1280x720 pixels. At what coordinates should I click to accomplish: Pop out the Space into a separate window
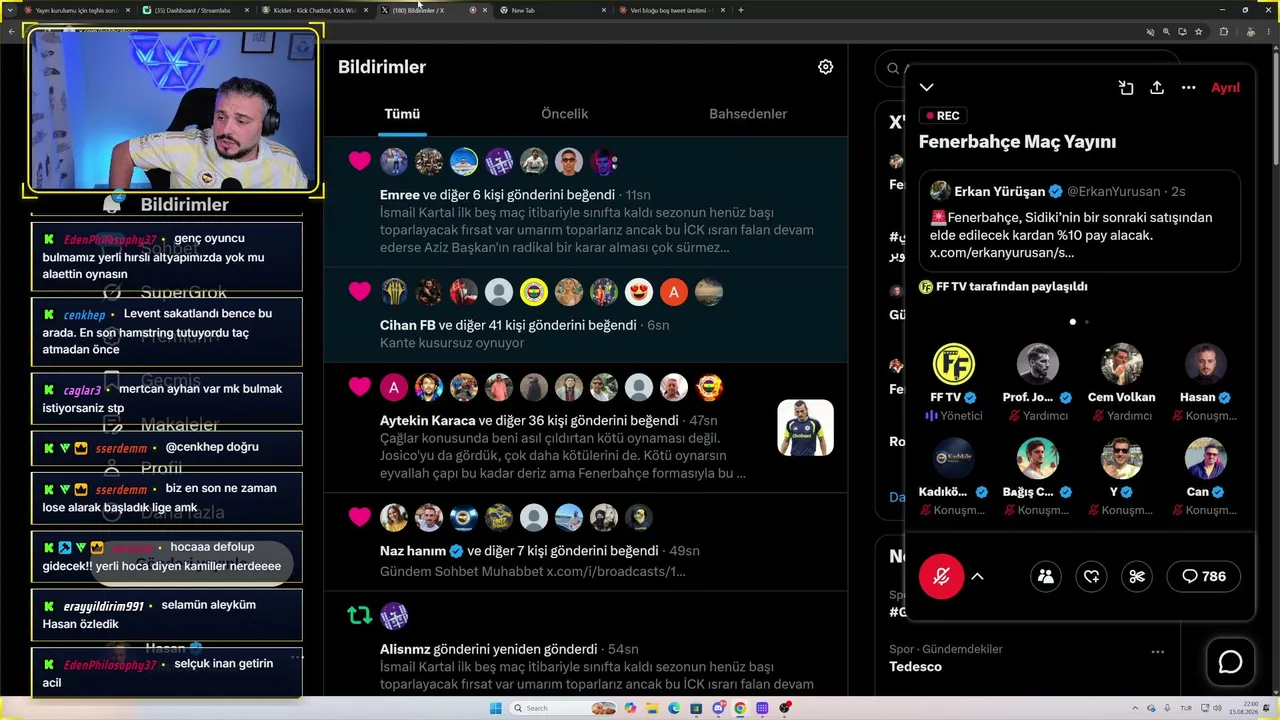pos(1126,88)
